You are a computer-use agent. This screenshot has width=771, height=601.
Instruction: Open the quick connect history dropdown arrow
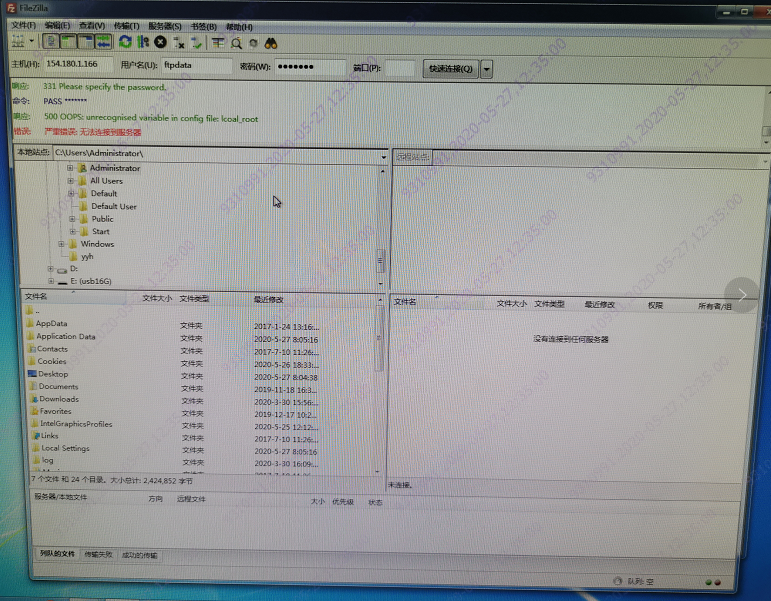coord(486,69)
